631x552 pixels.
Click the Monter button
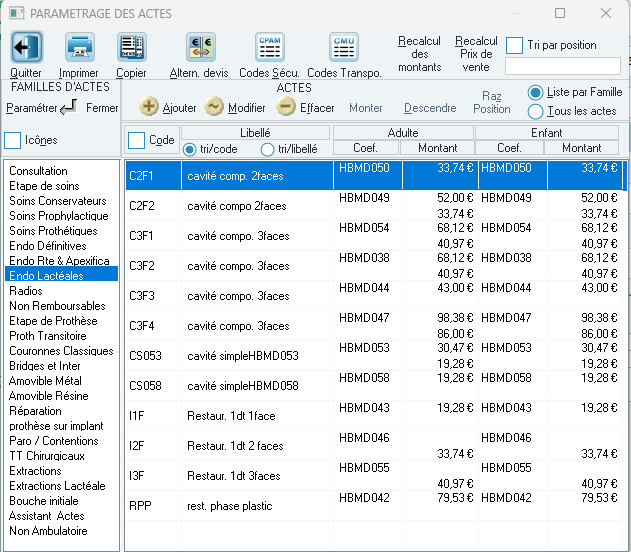(x=365, y=108)
